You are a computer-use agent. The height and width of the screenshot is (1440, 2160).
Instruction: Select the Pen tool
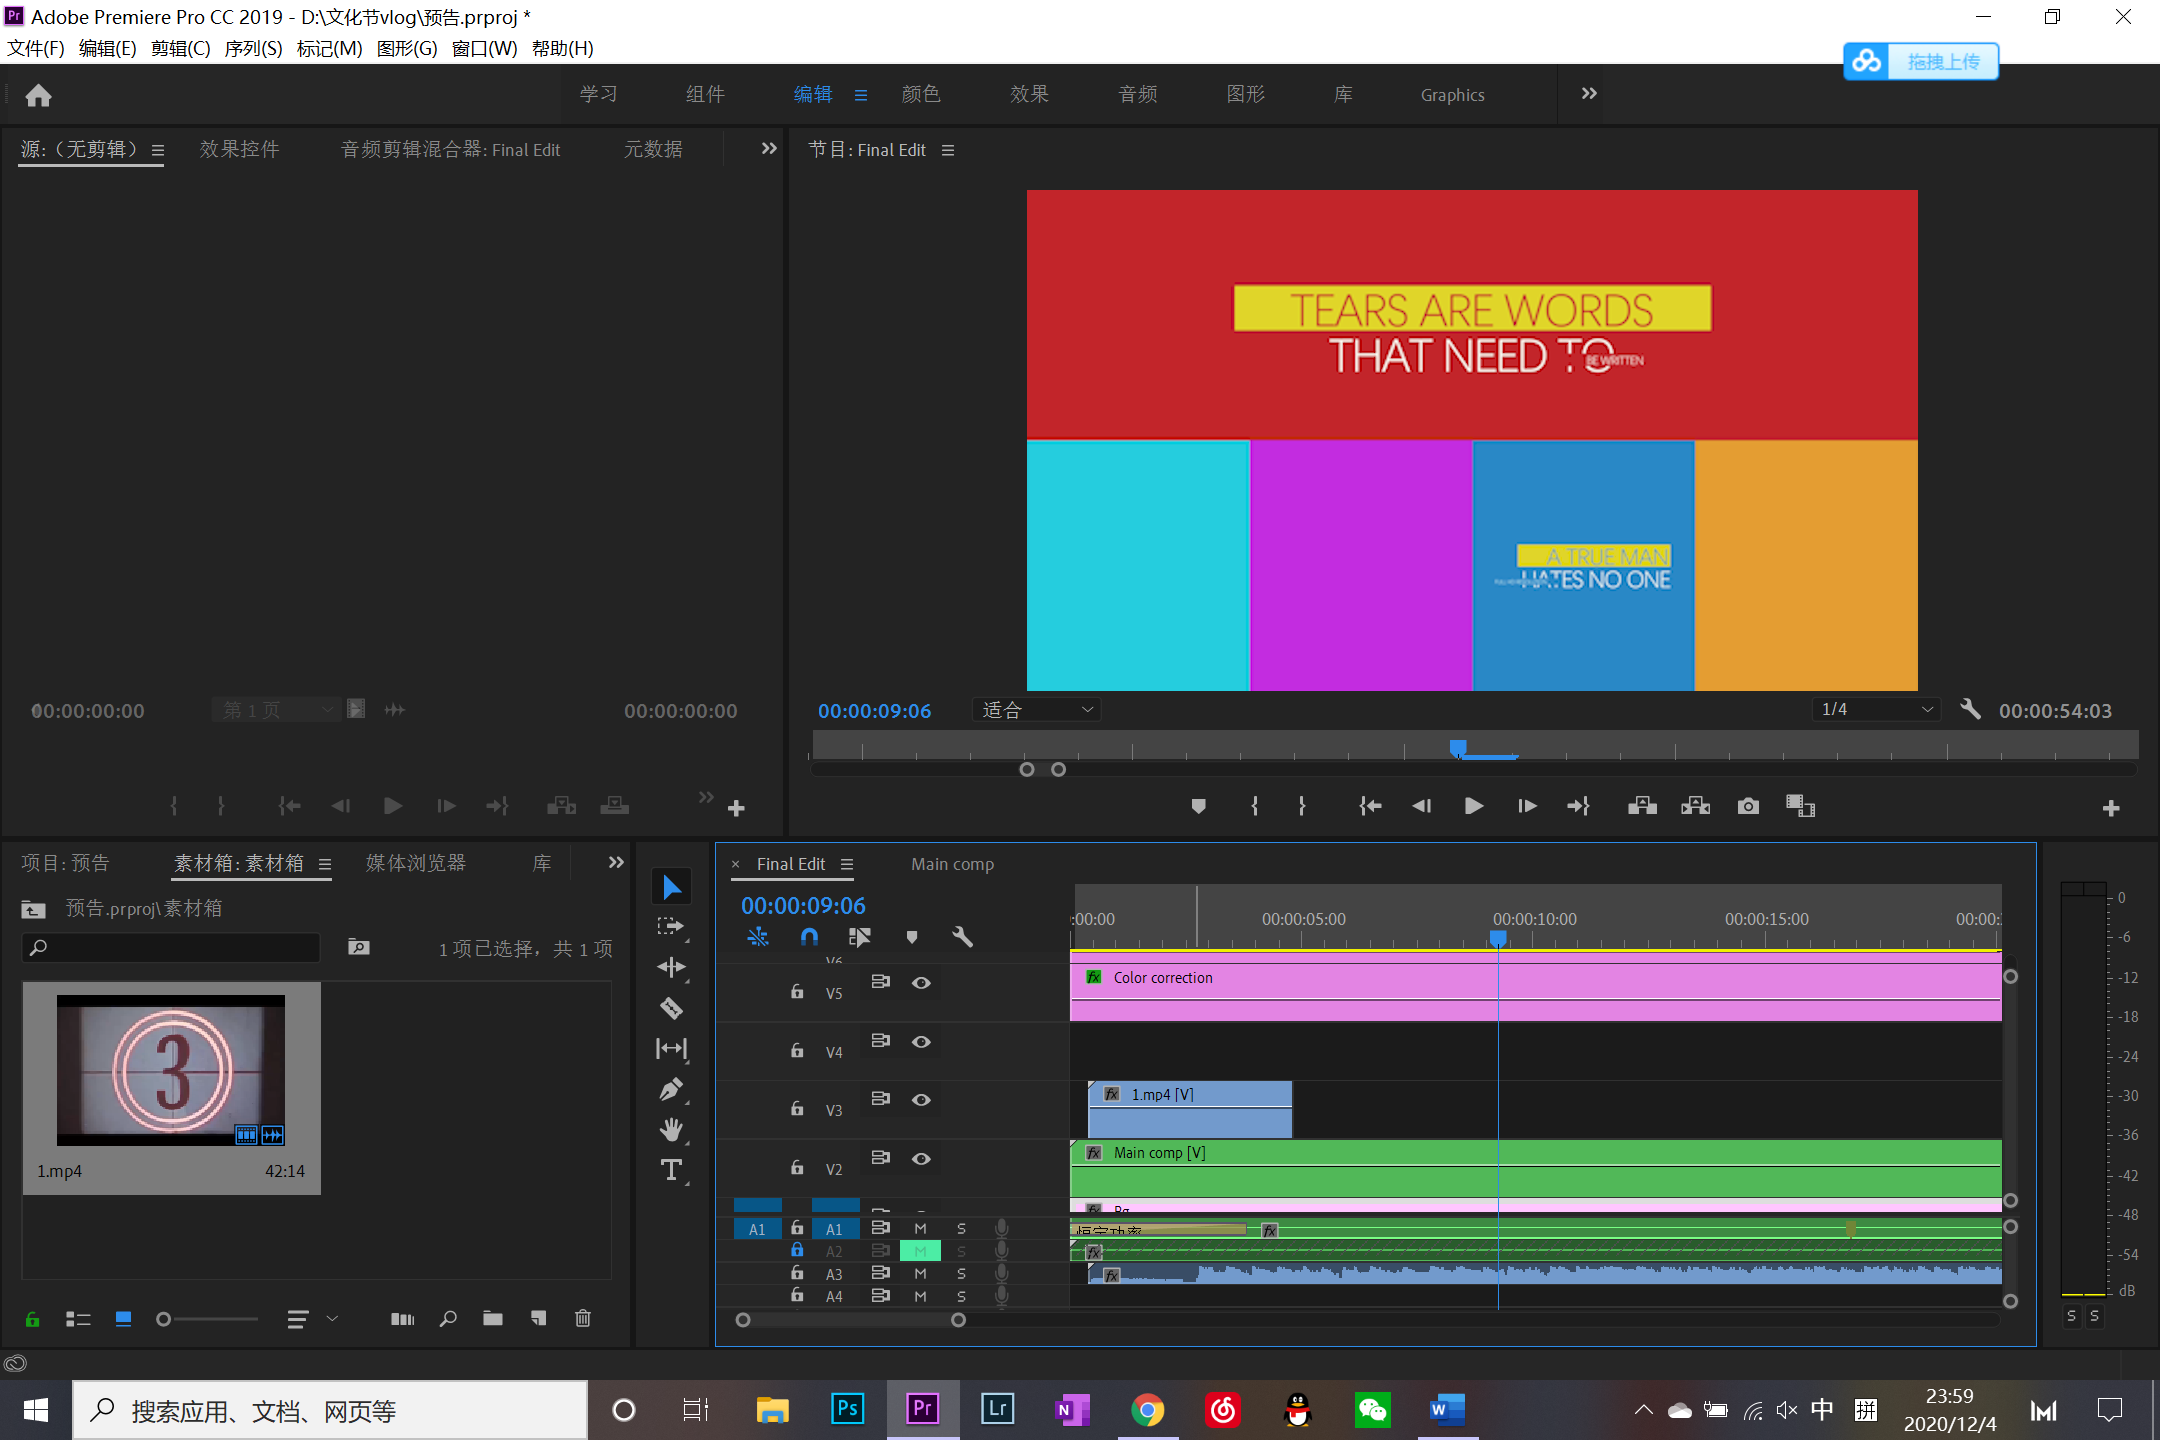point(671,1089)
